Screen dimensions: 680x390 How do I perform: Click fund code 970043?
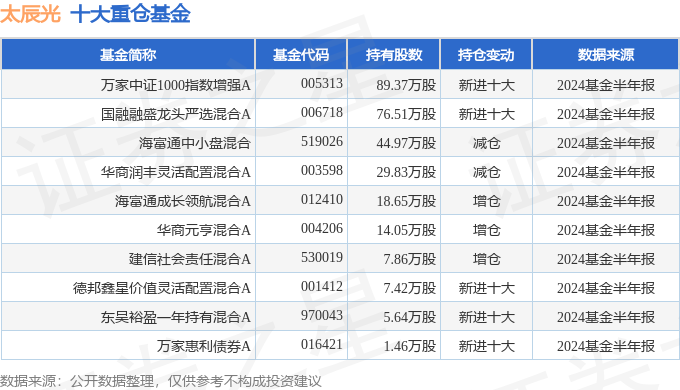[x=322, y=316]
